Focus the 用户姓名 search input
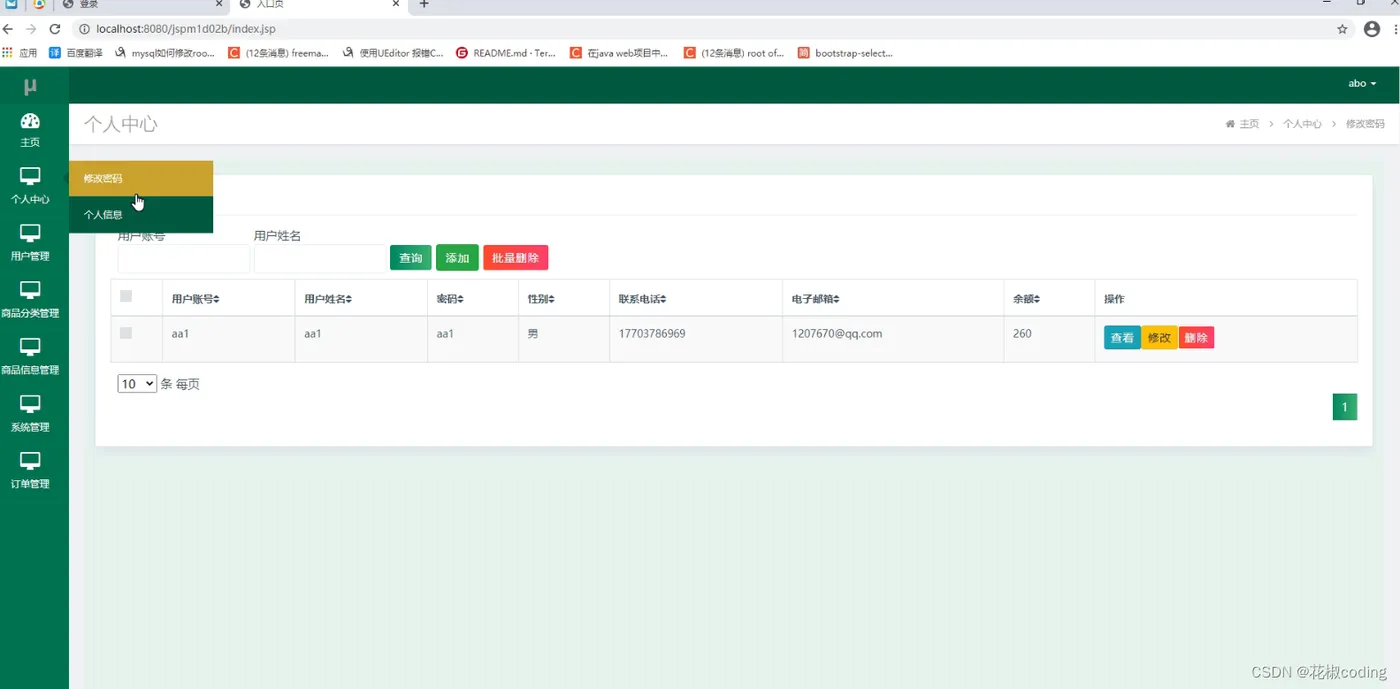The width and height of the screenshot is (1400, 689). [x=320, y=259]
